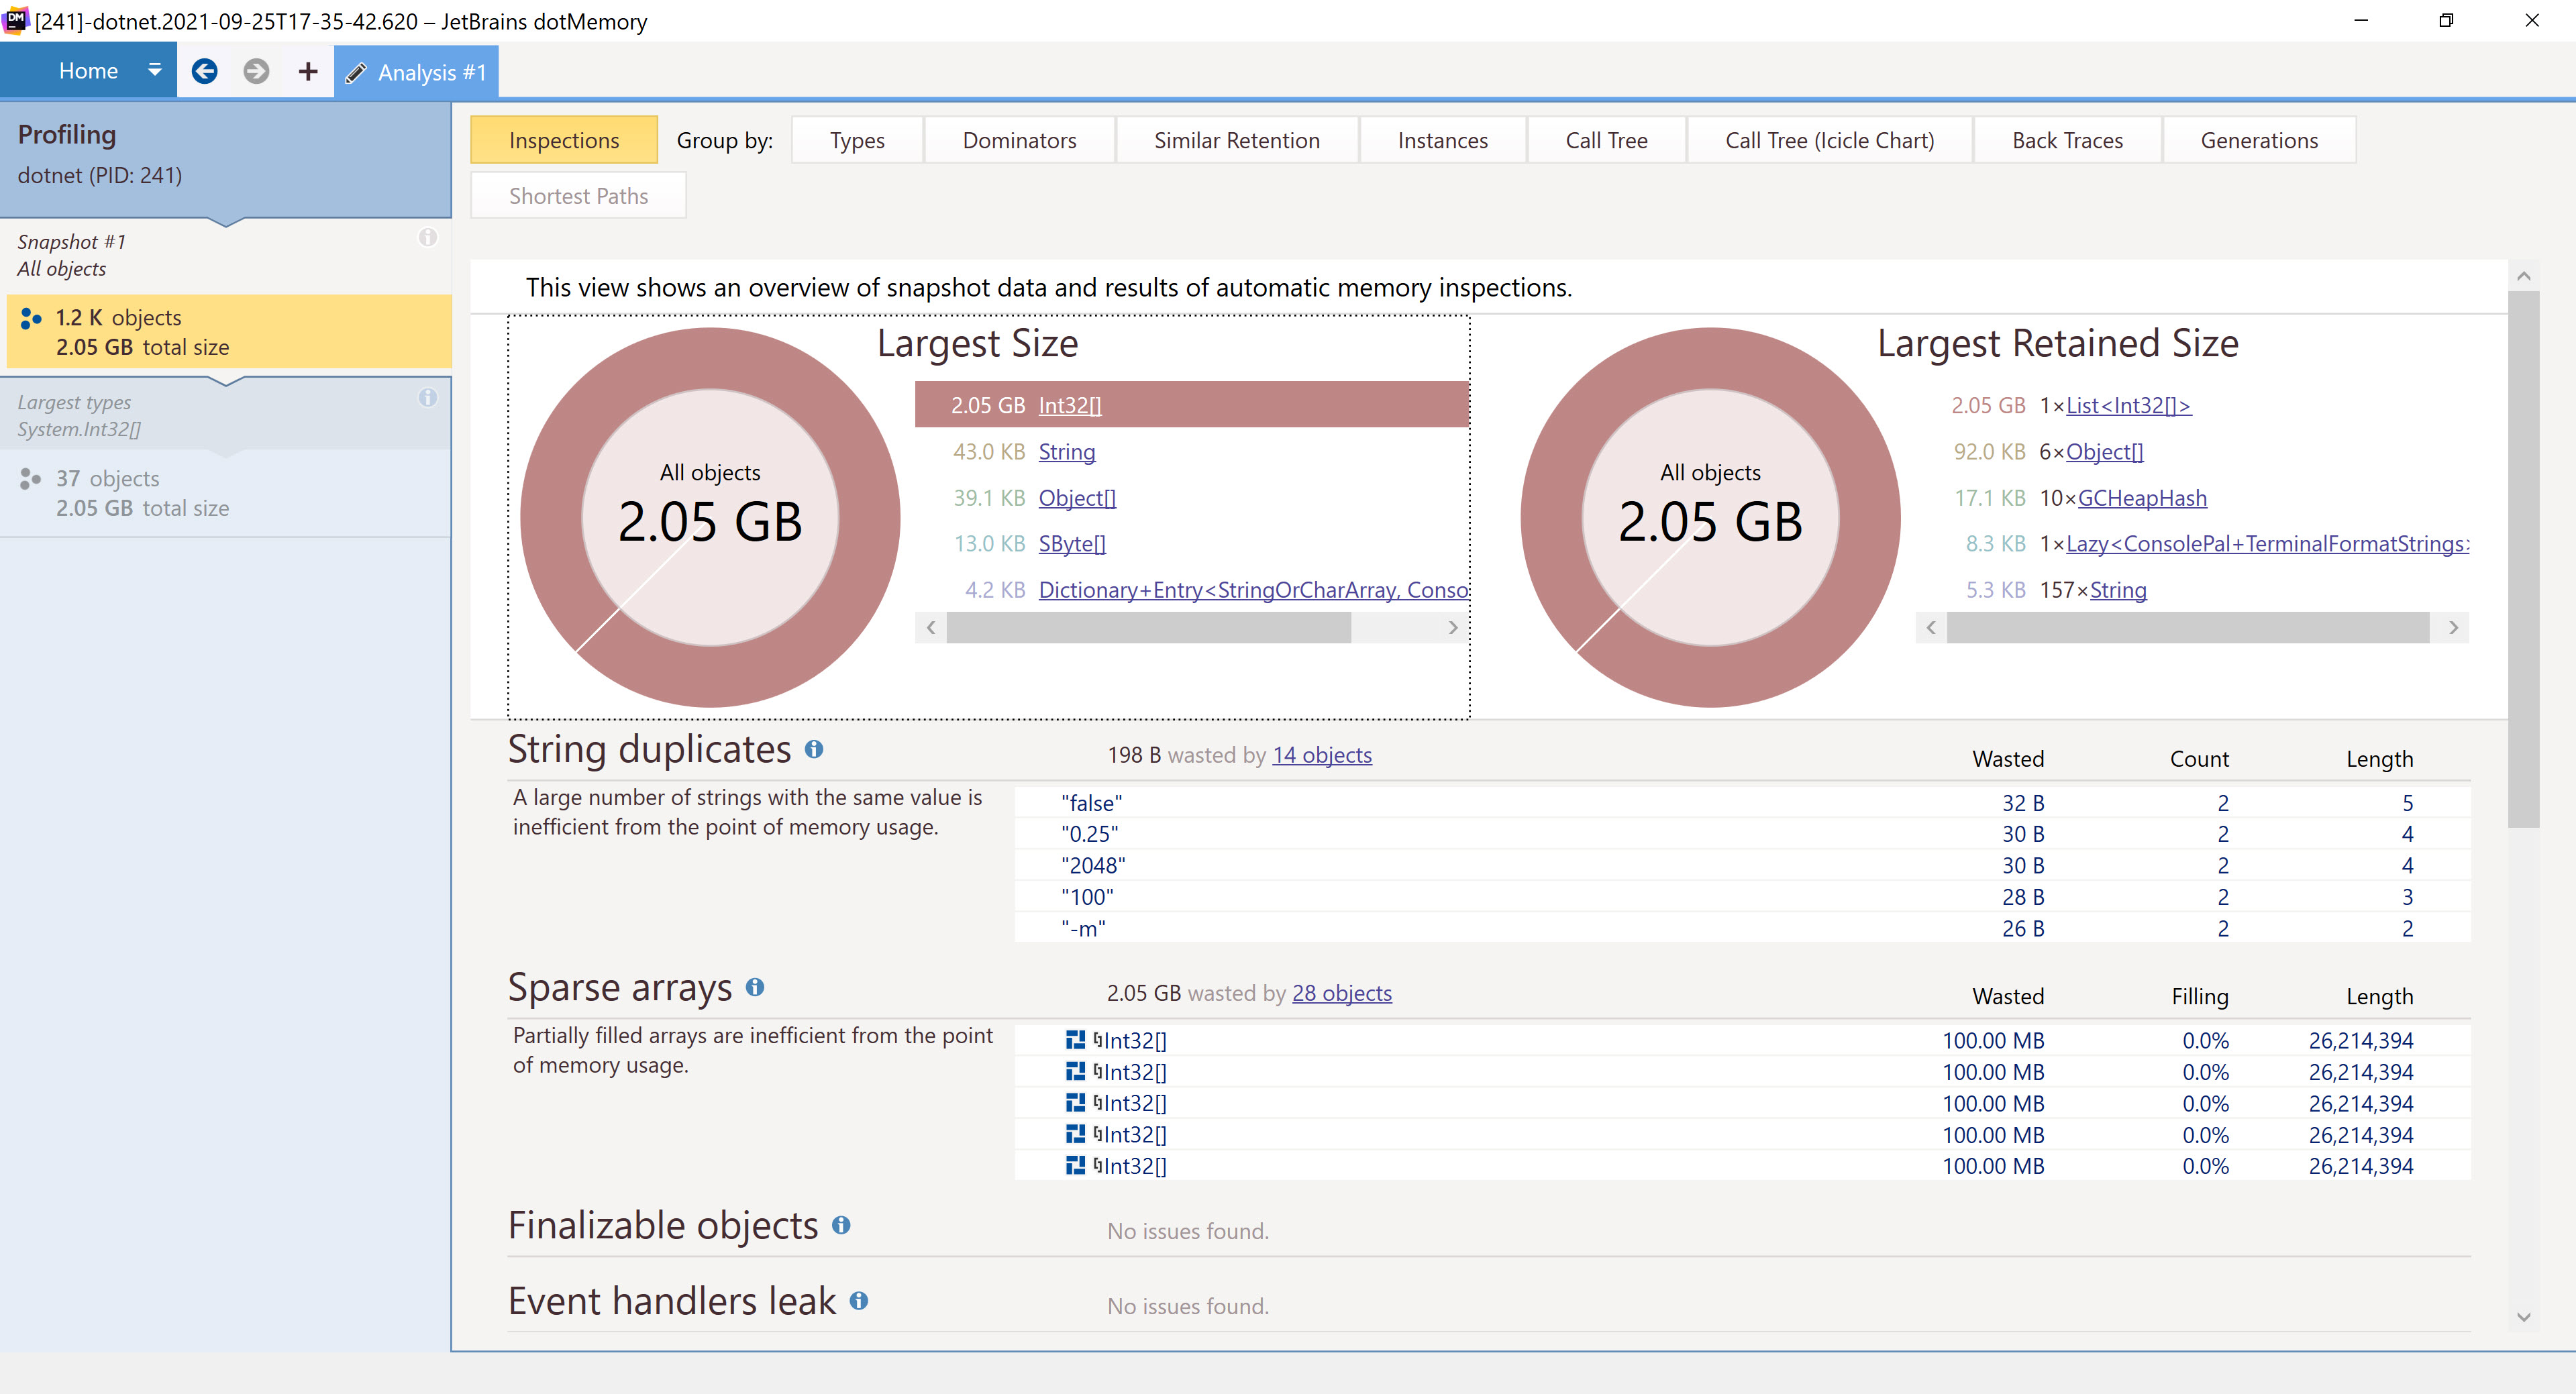Open the List<Int32[]> retained size link
2576x1394 pixels.
2127,405
